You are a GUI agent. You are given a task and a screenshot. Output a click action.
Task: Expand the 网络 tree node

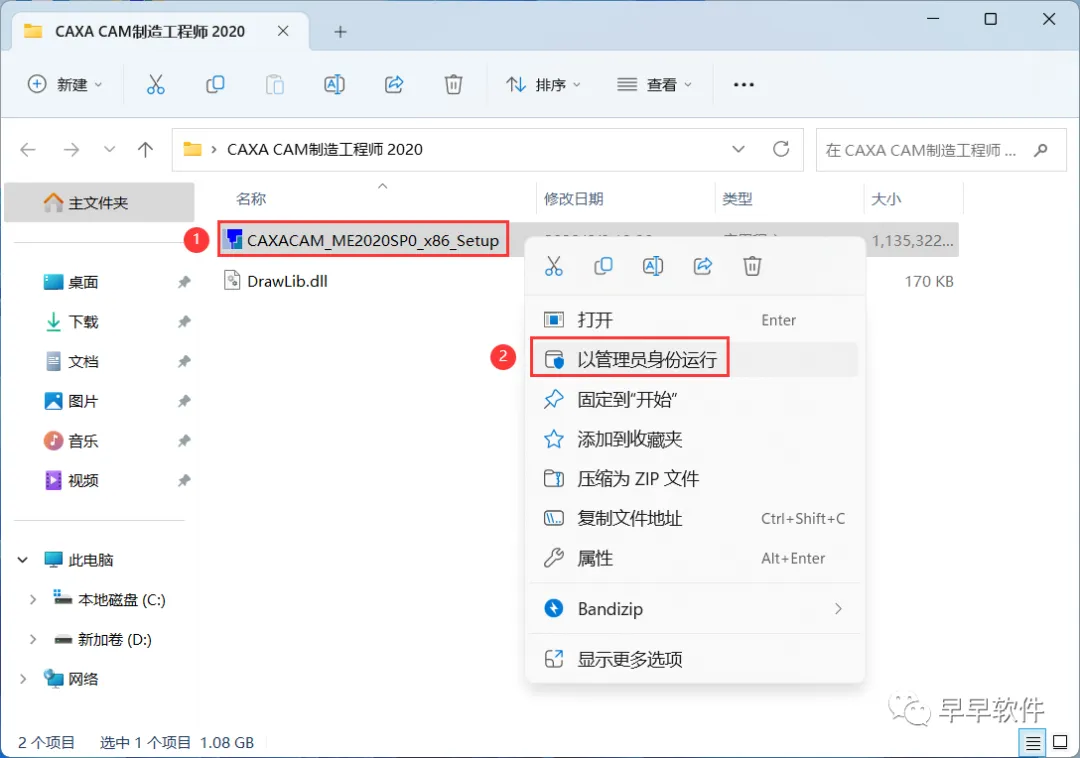23,680
